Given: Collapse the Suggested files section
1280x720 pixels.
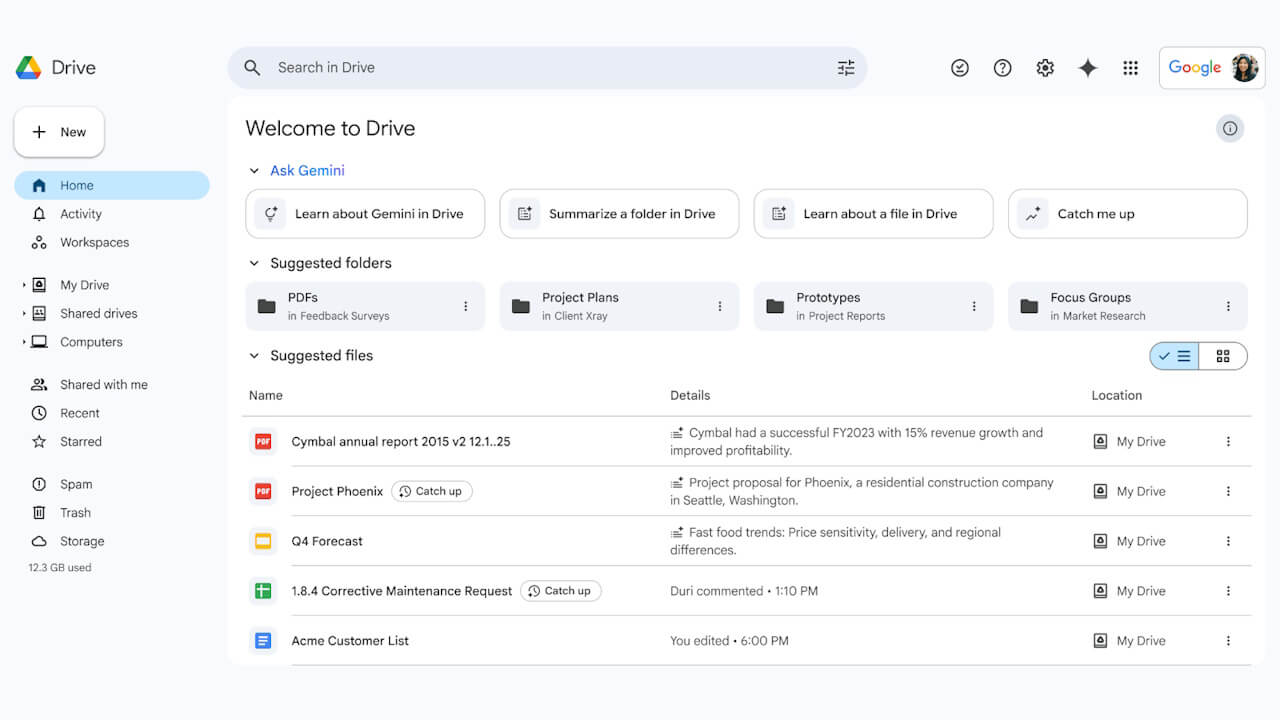Looking at the screenshot, I should (254, 356).
